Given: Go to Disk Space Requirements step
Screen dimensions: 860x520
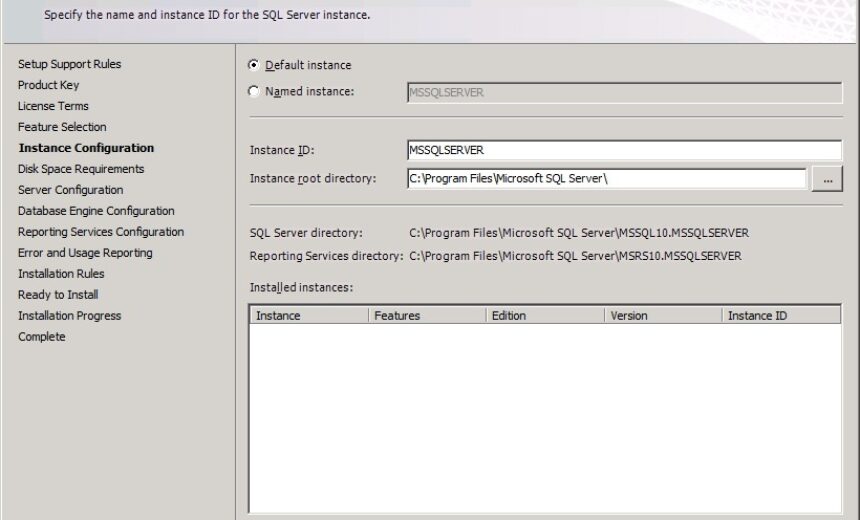Looking at the screenshot, I should point(81,169).
